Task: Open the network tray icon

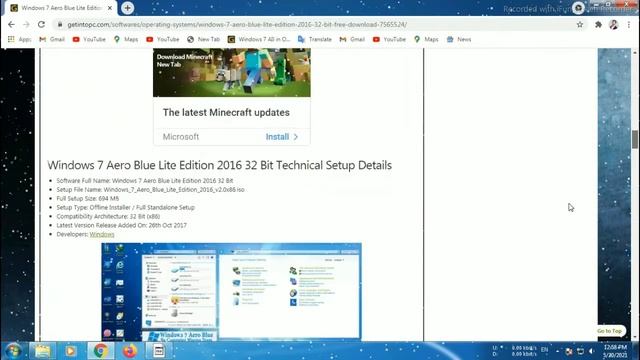Action: pos(580,351)
